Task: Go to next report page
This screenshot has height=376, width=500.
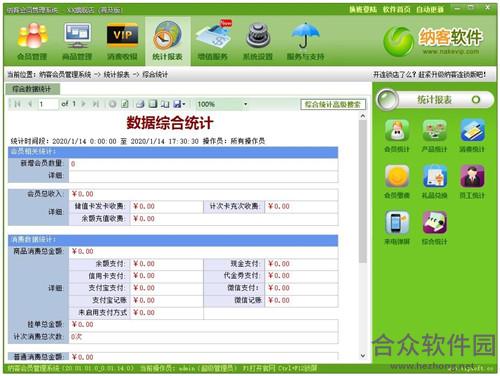Action: pyautogui.click(x=84, y=104)
